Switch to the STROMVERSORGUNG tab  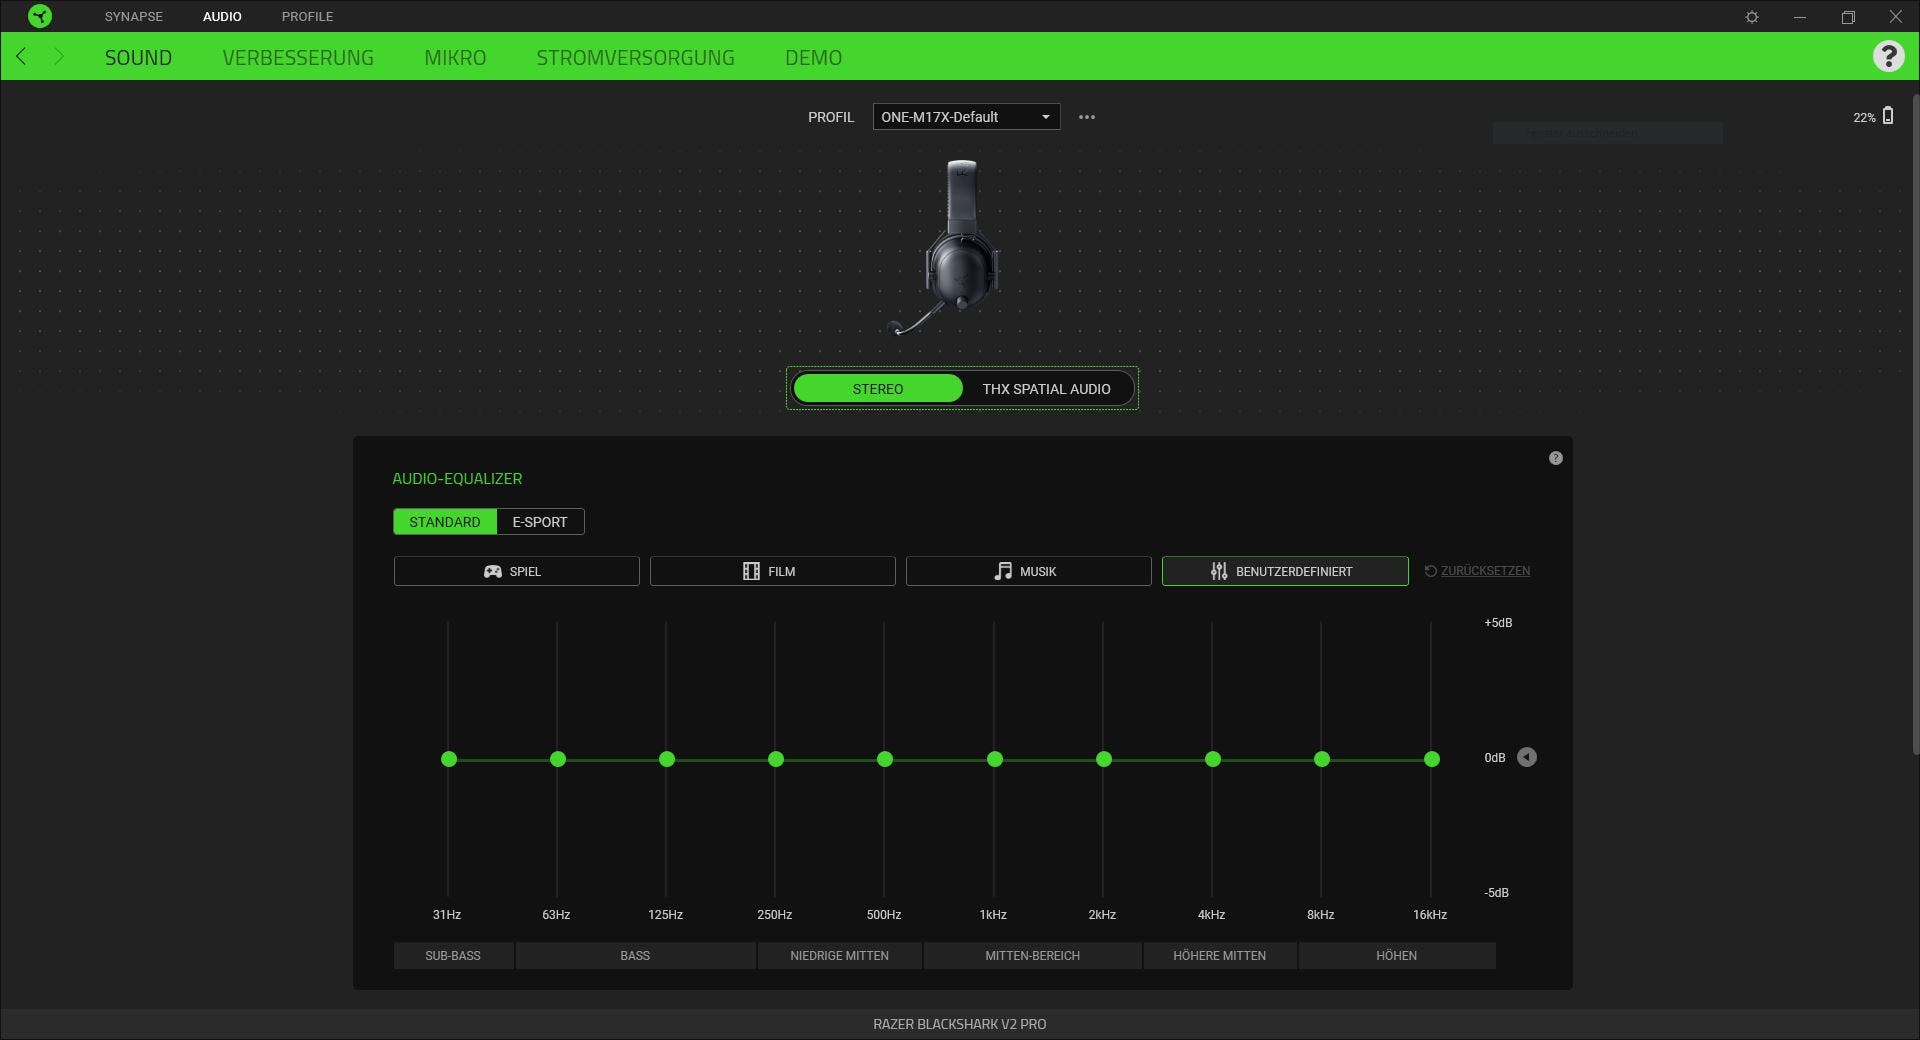(x=635, y=58)
